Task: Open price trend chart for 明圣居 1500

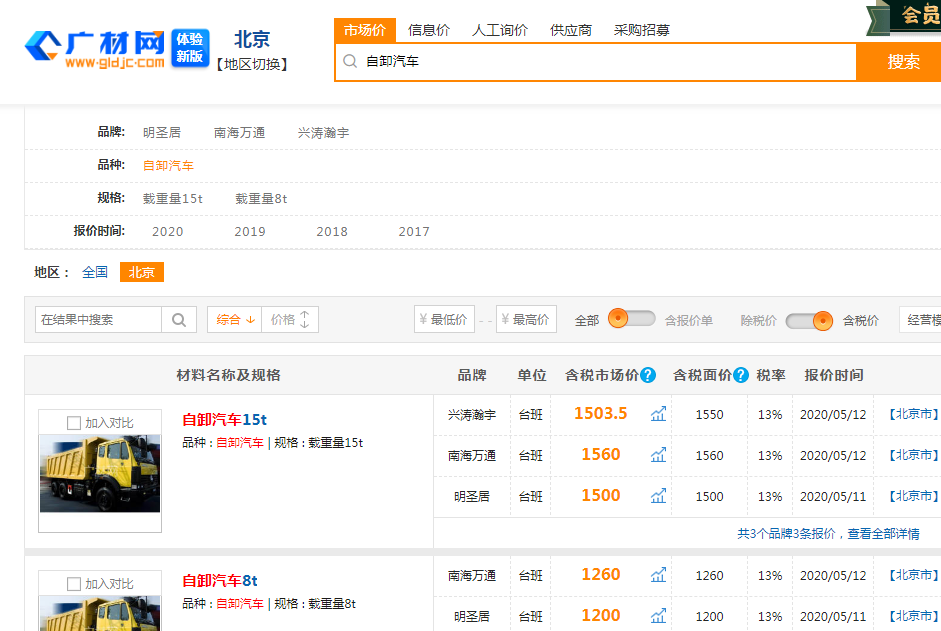Action: 658,496
